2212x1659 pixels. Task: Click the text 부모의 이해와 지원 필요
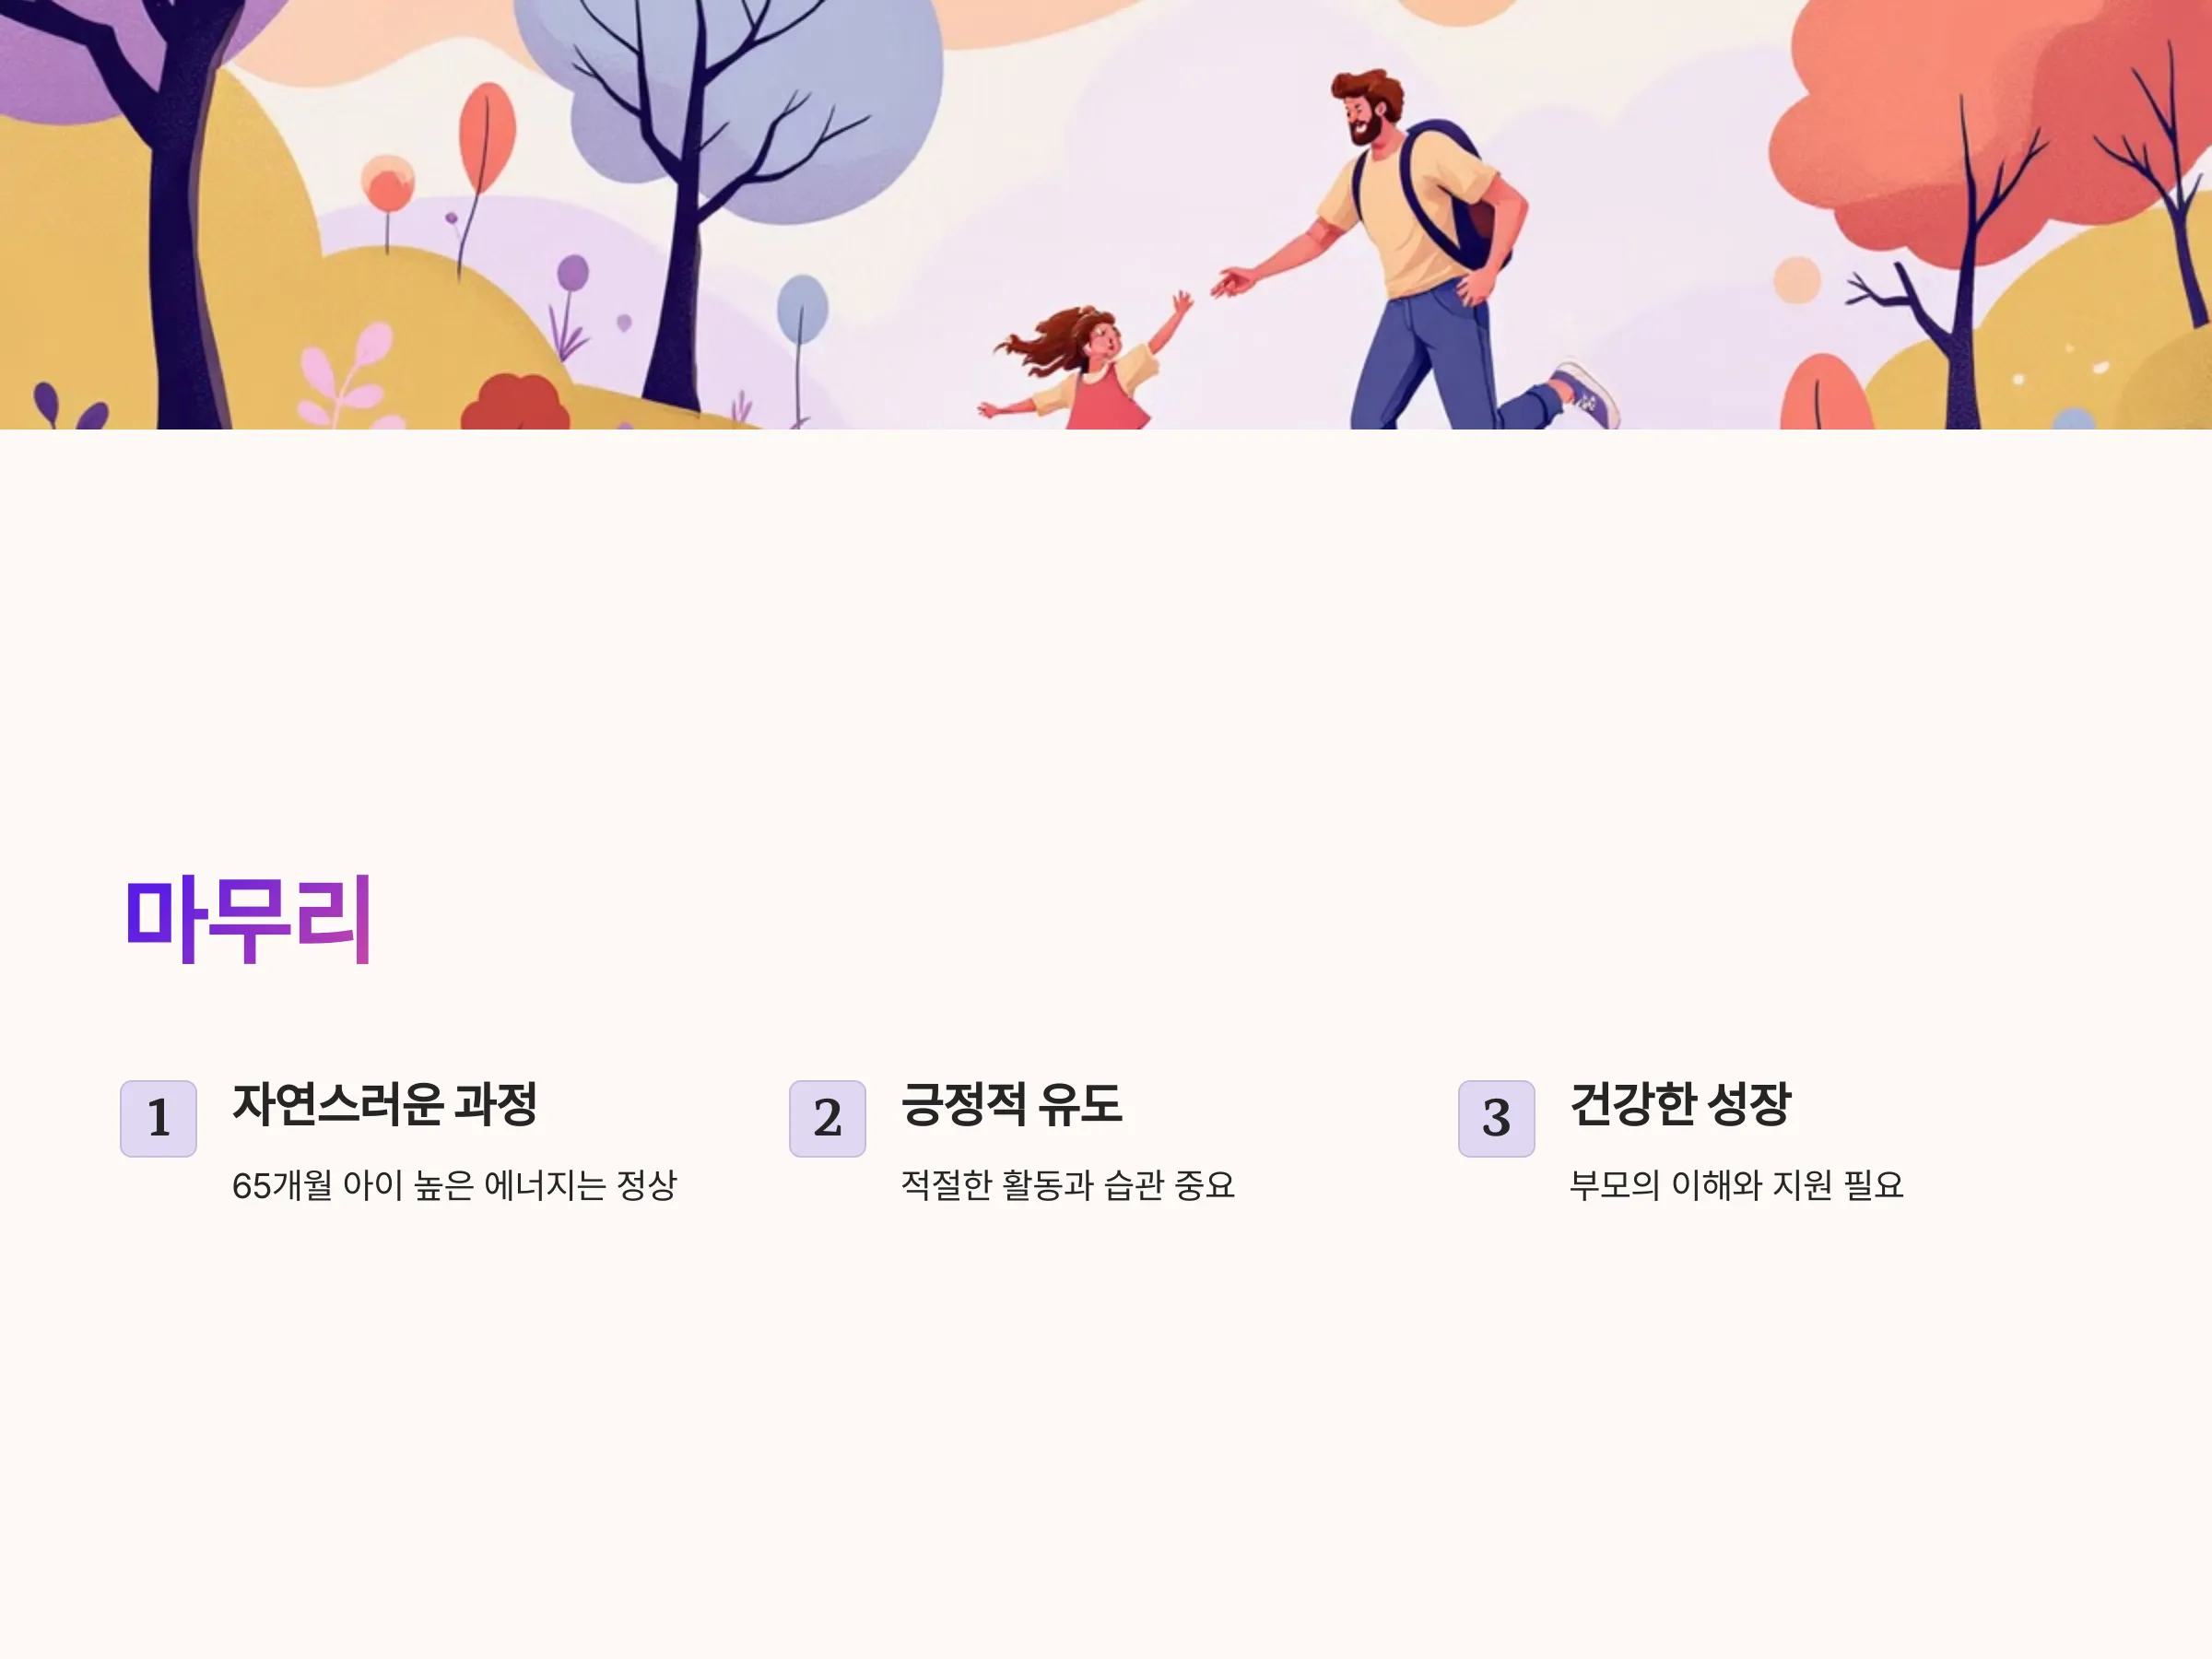pos(1737,1185)
